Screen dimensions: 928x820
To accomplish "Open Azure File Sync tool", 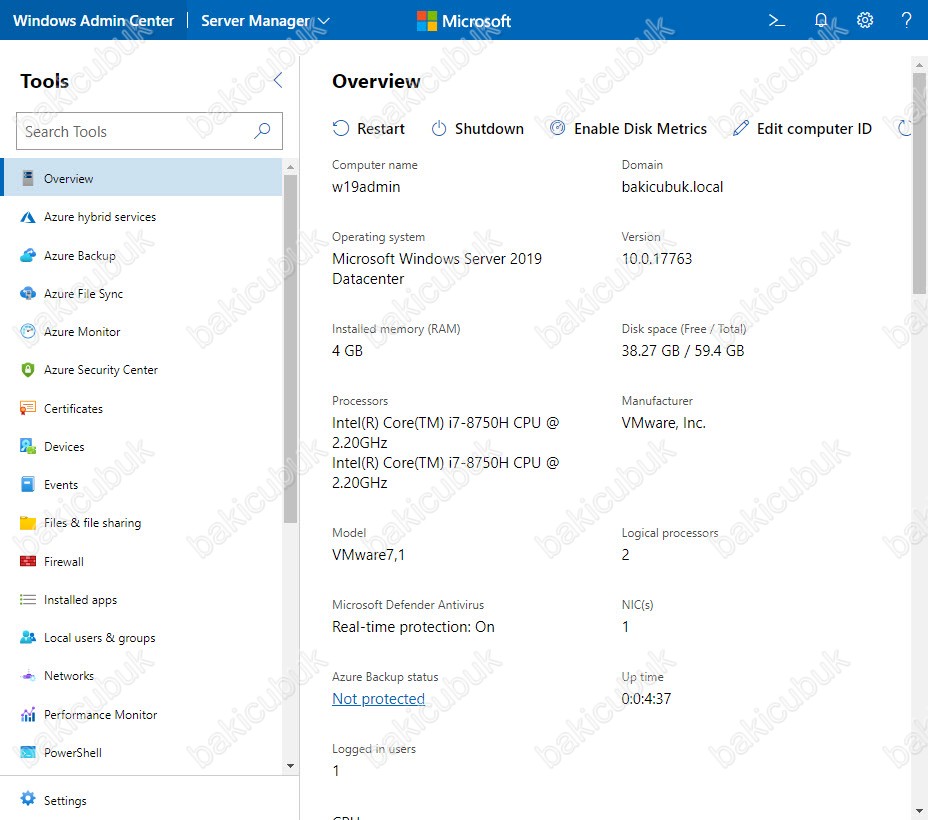I will pos(143,293).
